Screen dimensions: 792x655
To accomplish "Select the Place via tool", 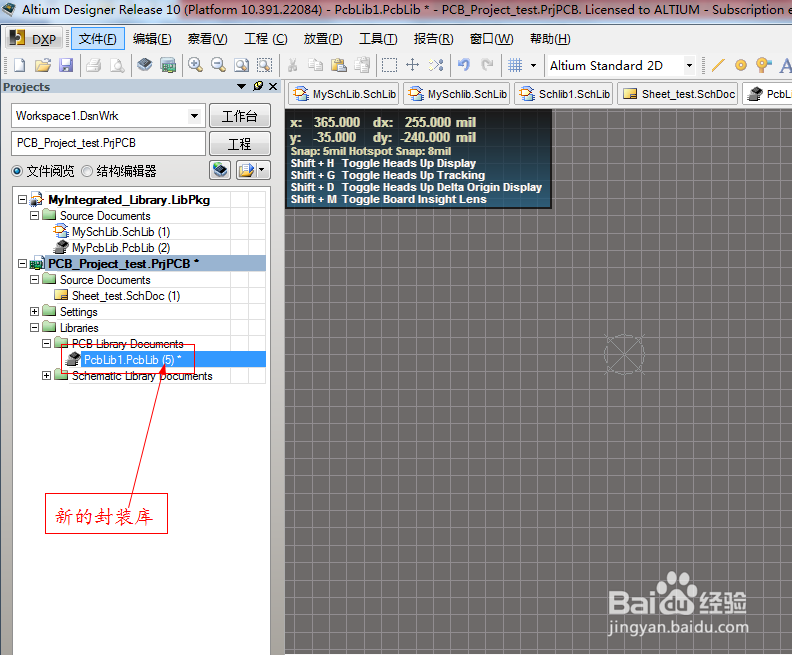I will (764, 65).
